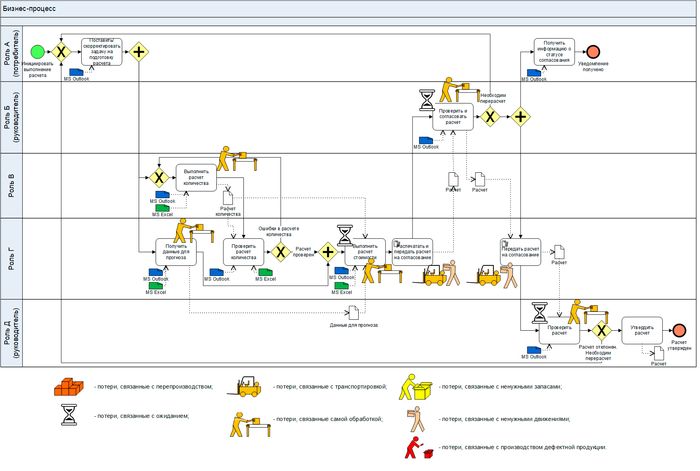Click the 'Уведомление получено' red end event

pos(593,51)
